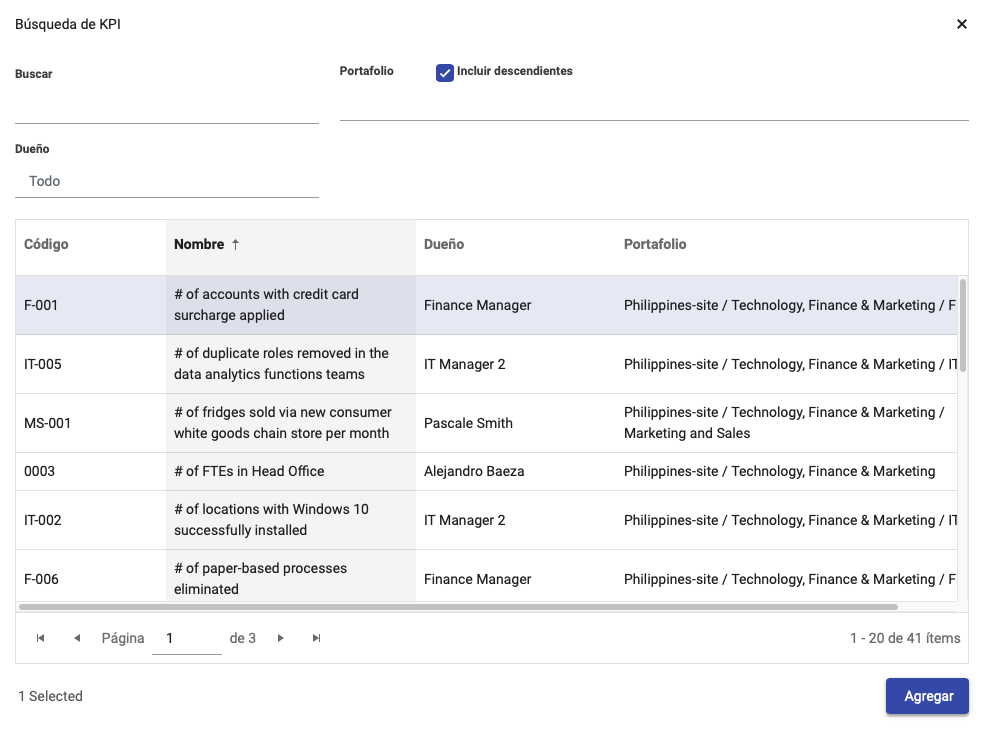Screen dimensions: 986x730
Task: Click the horizontal scrollbar under the table
Action: pos(458,607)
